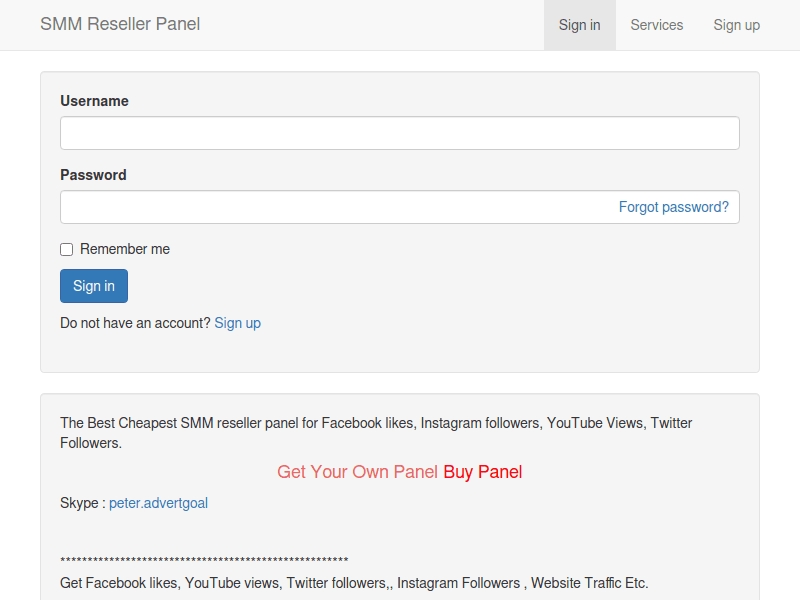Click the Password field label
This screenshot has width=800, height=600.
pyautogui.click(x=92, y=175)
